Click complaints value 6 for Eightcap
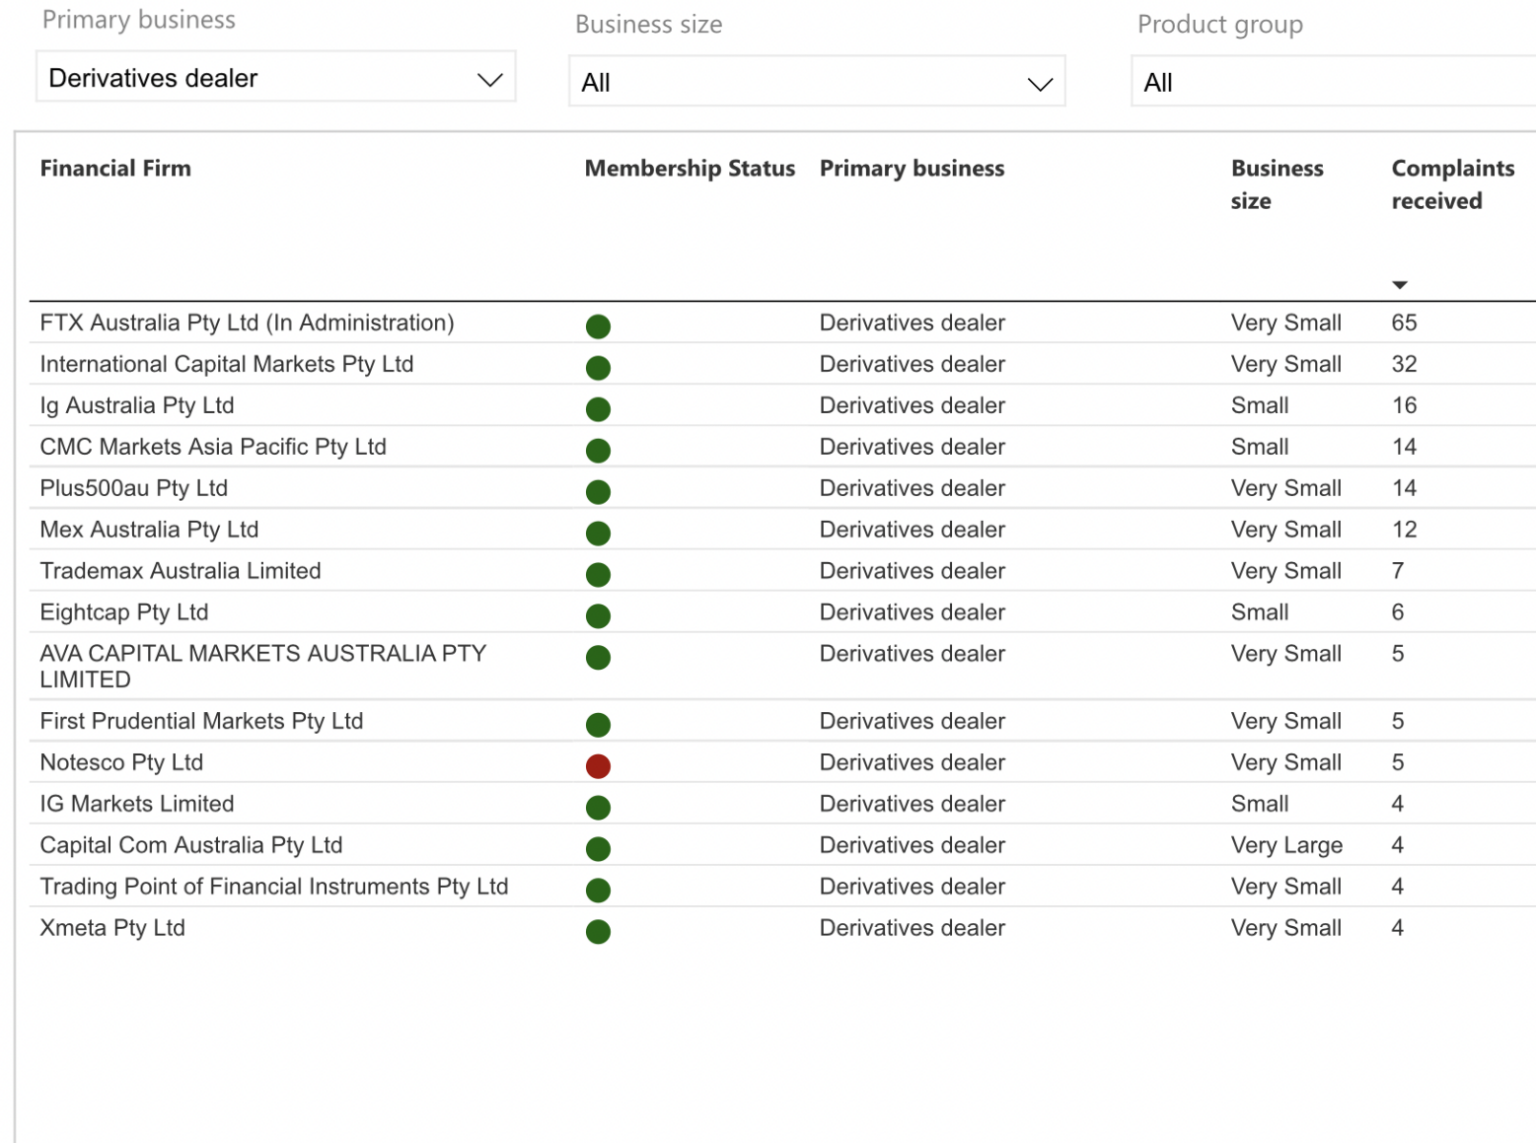Screen dimensions: 1536x1143 pos(1398,612)
